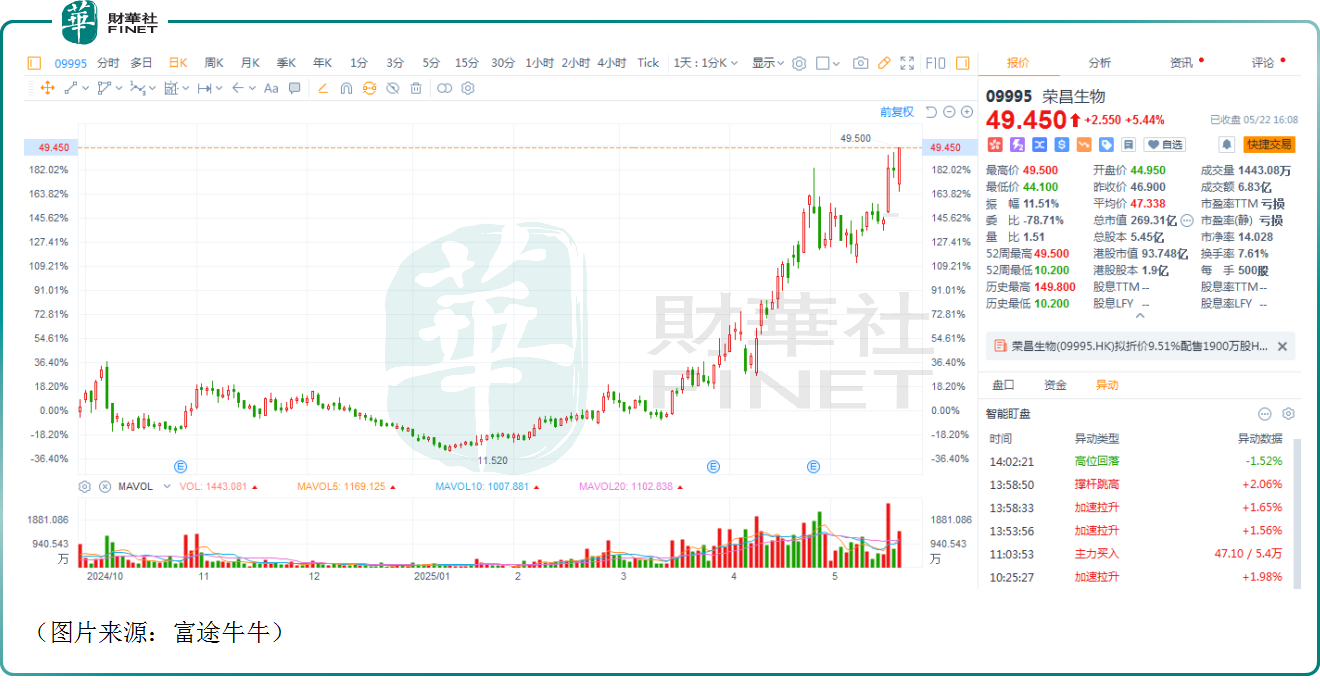This screenshot has width=1320, height=696.
Task: Click the blue price tag icon
Action: 1106,145
